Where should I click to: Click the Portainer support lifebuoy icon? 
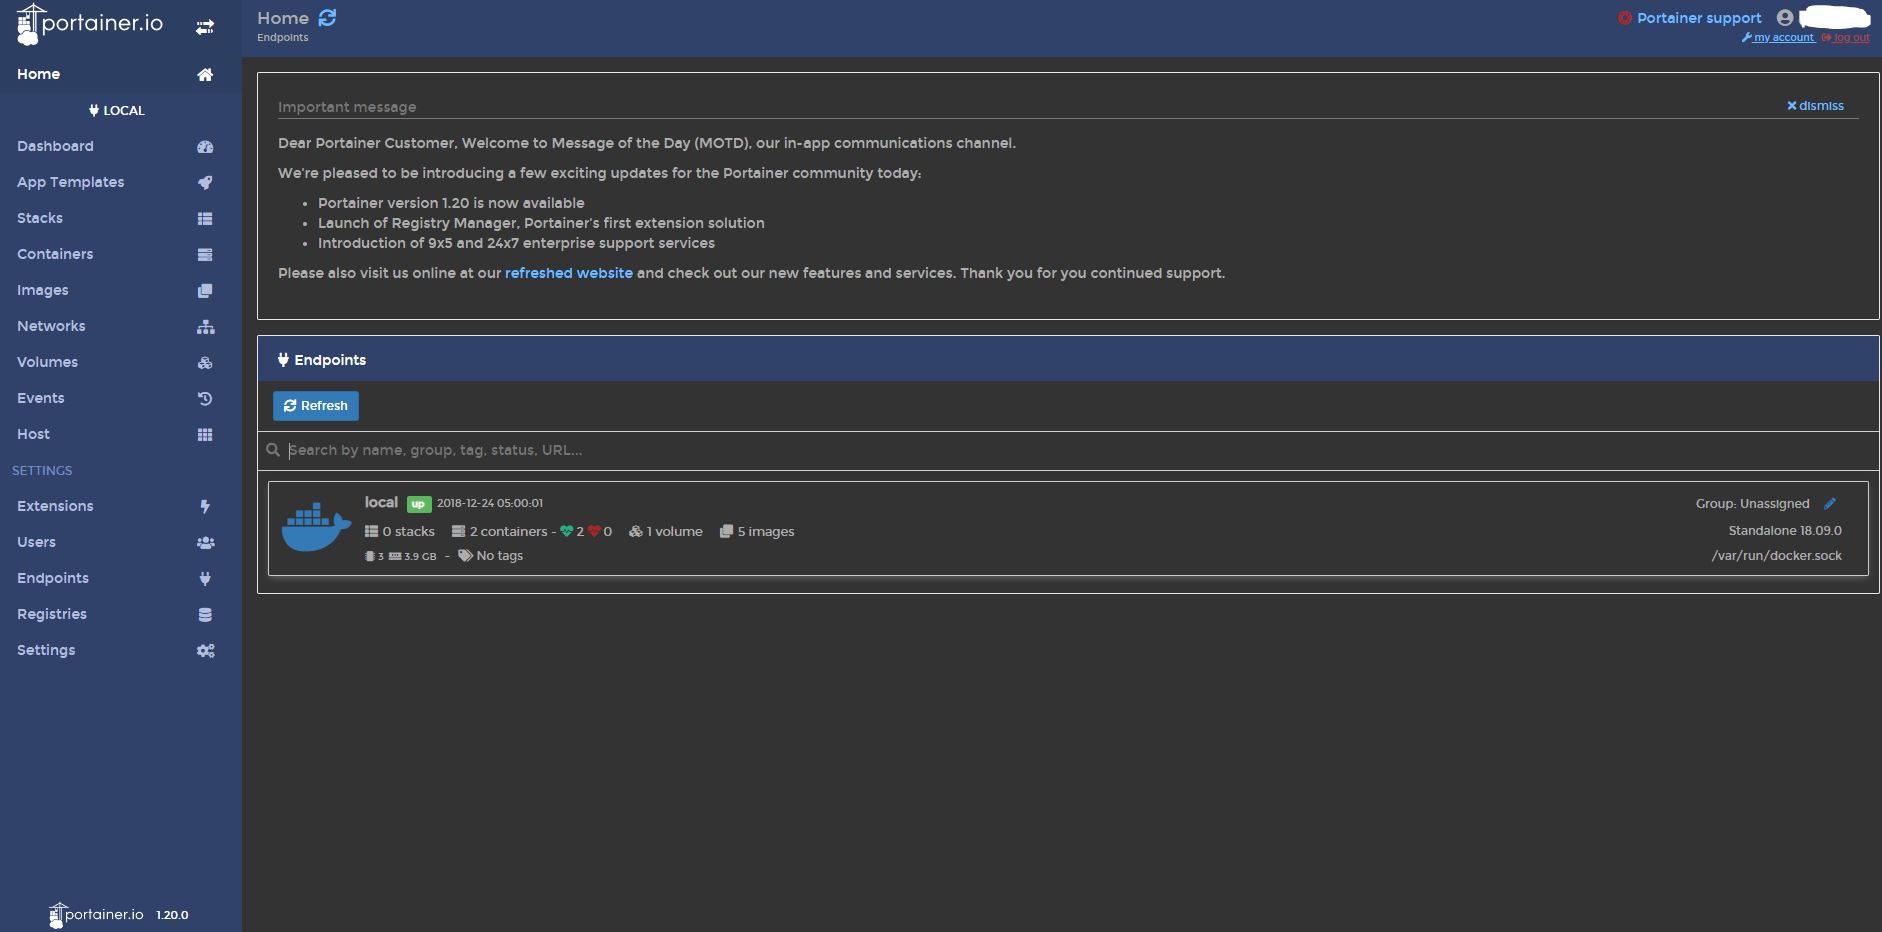pyautogui.click(x=1625, y=18)
